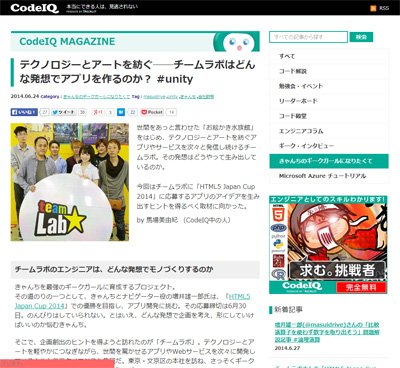Click the Facebook like button
This screenshot has width=400, height=368.
tap(24, 112)
